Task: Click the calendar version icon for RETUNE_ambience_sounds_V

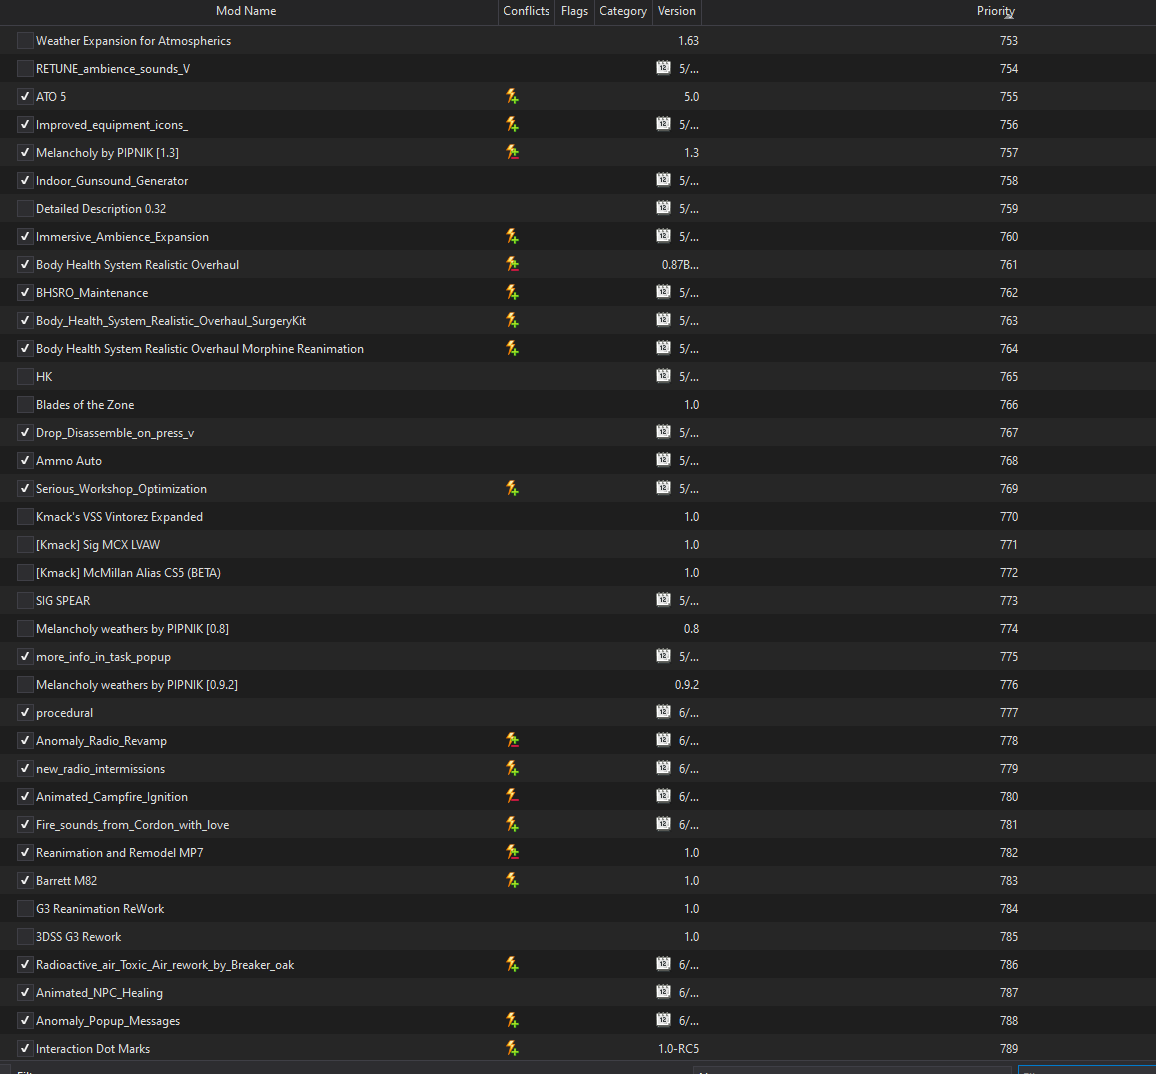Action: click(664, 68)
